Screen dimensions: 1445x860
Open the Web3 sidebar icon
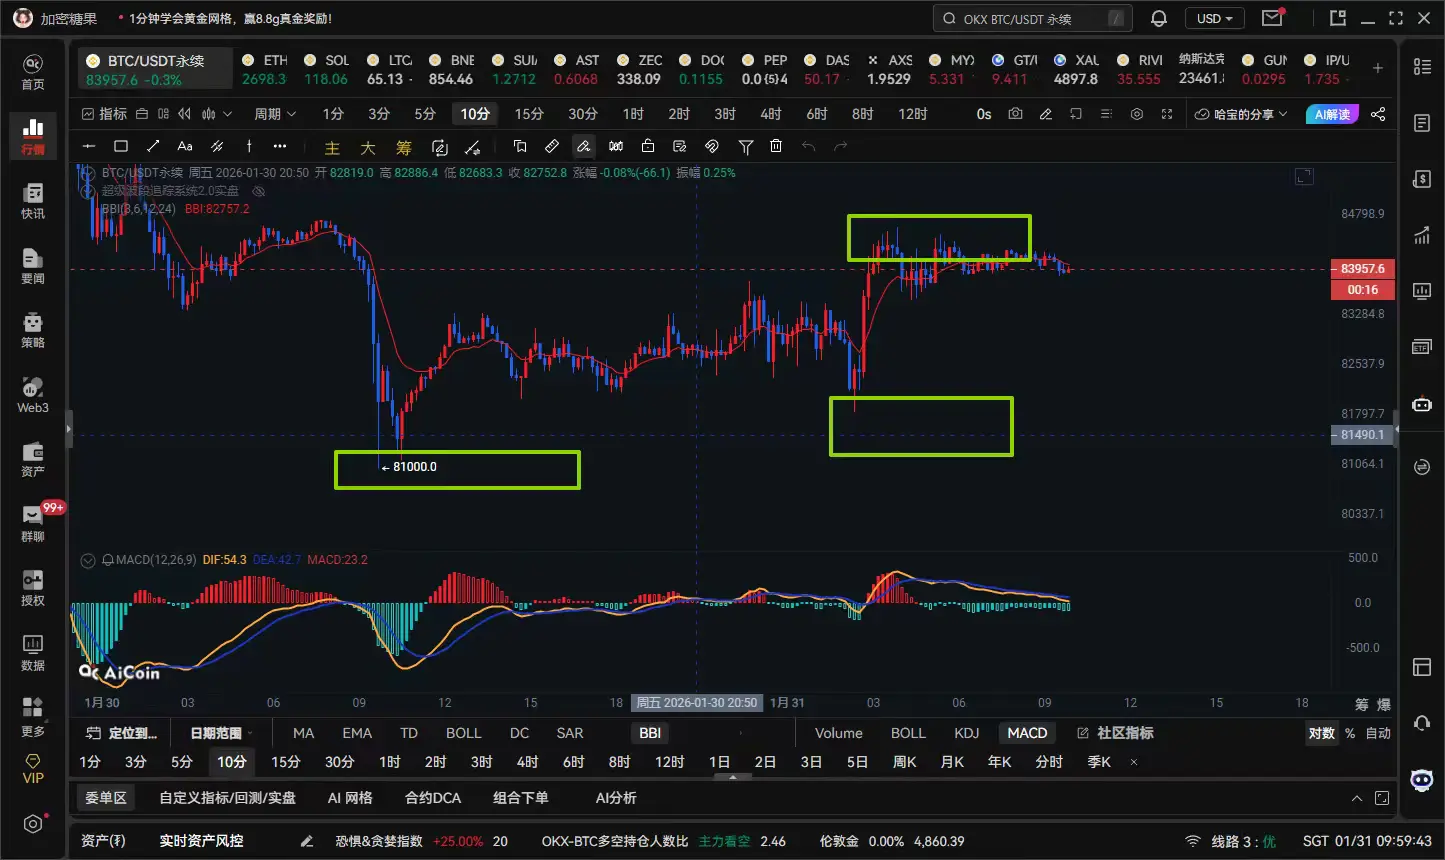tap(33, 394)
